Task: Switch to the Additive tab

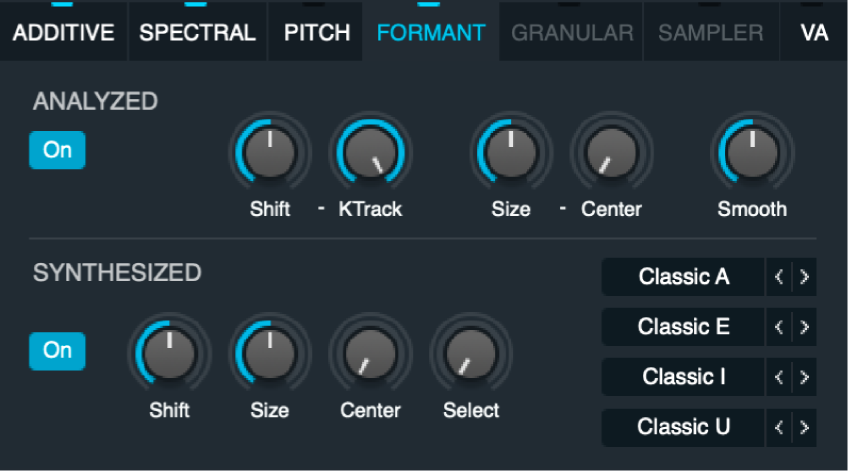Action: pos(64,33)
